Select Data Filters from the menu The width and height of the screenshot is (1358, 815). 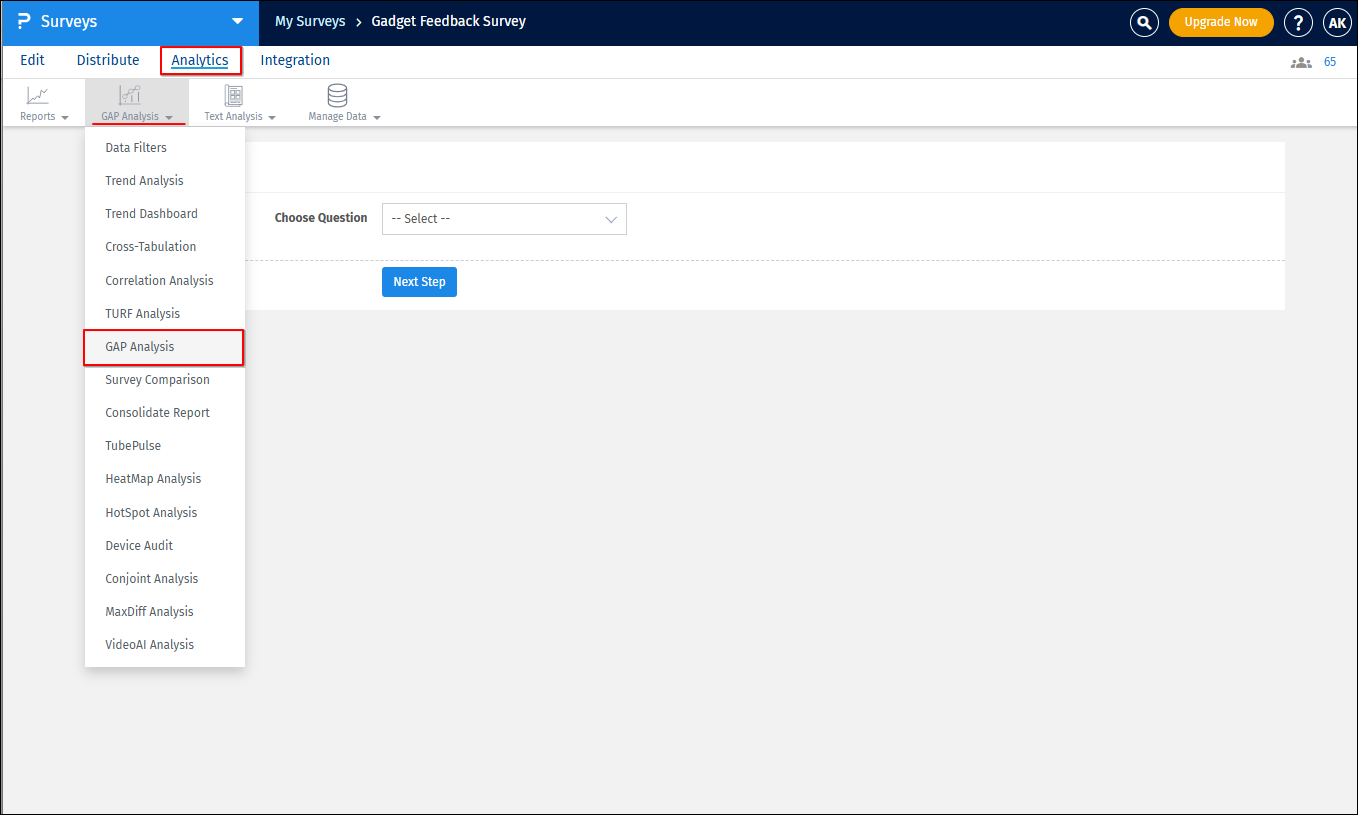165,148
